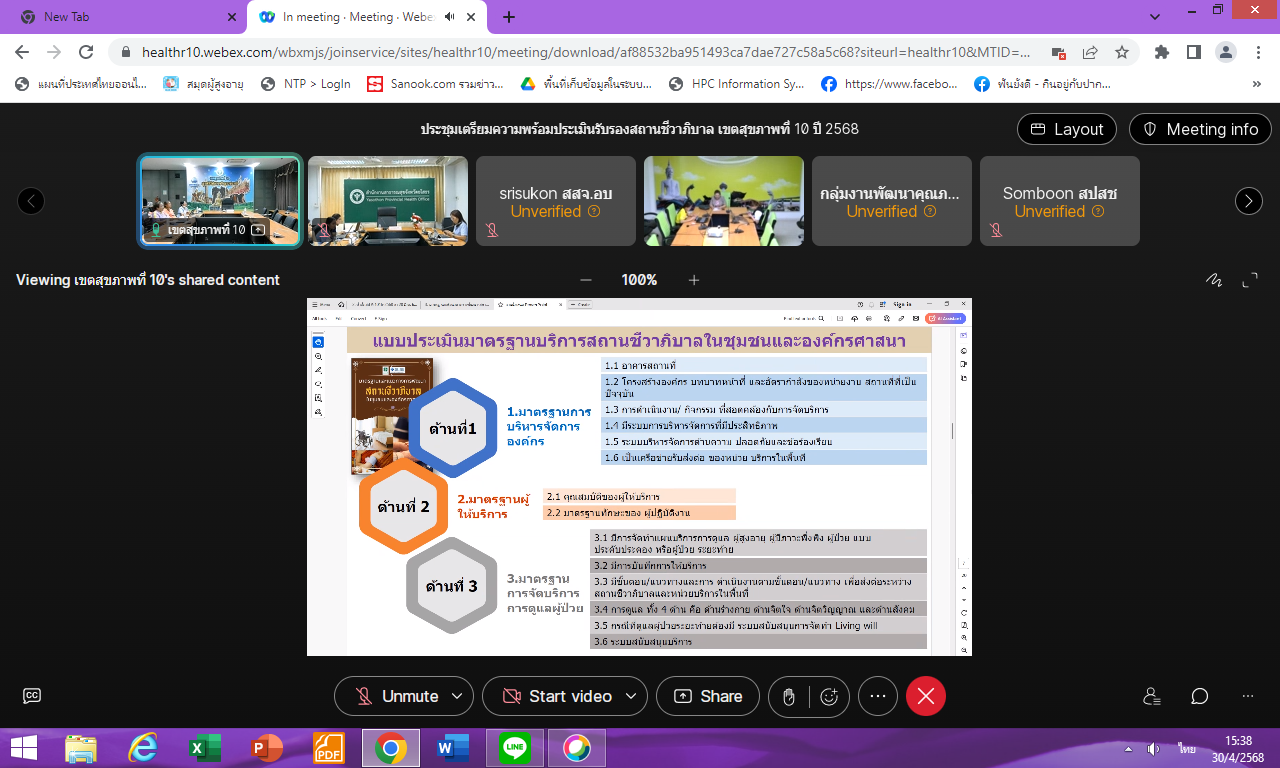Leave meeting with the red X button

[x=926, y=696]
